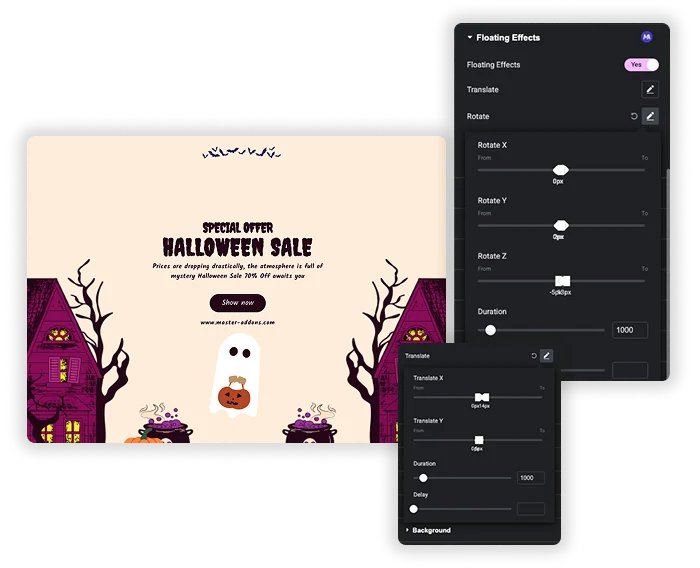Screen dimensions: 700x568
Task: Click the Rotate X slider handle
Action: click(560, 170)
